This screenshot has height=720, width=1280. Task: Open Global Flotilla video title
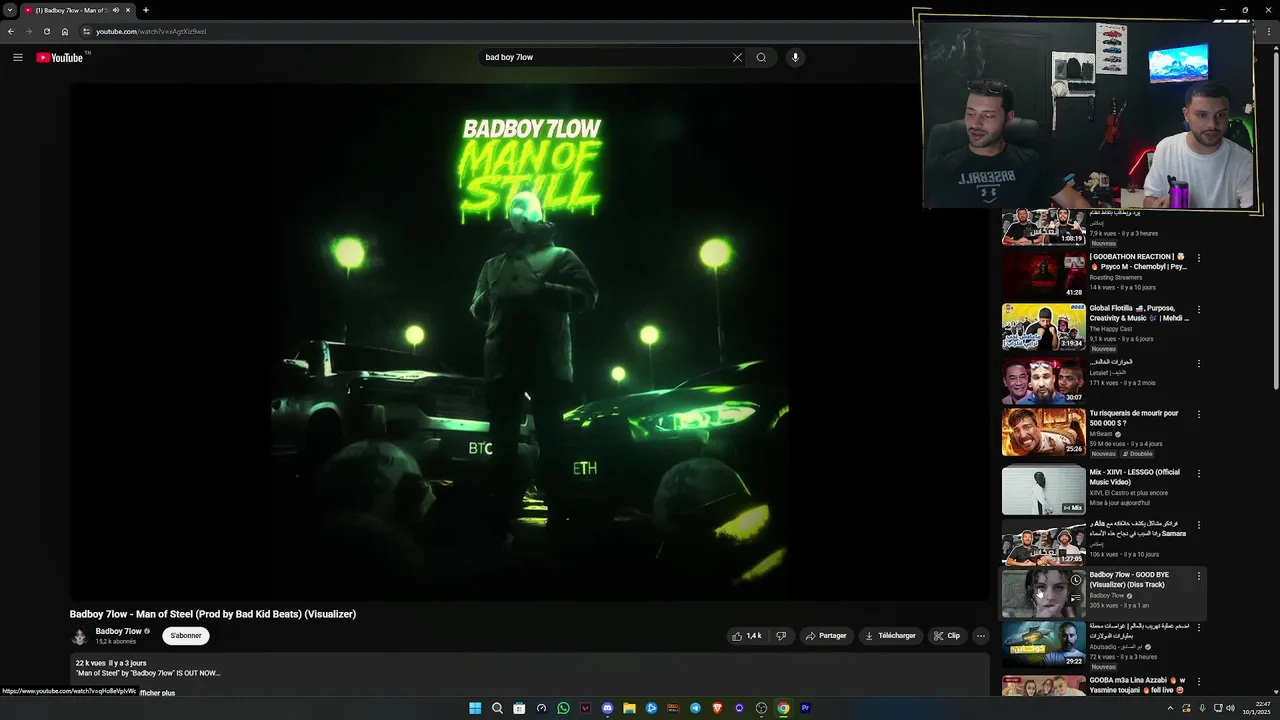click(x=1139, y=313)
